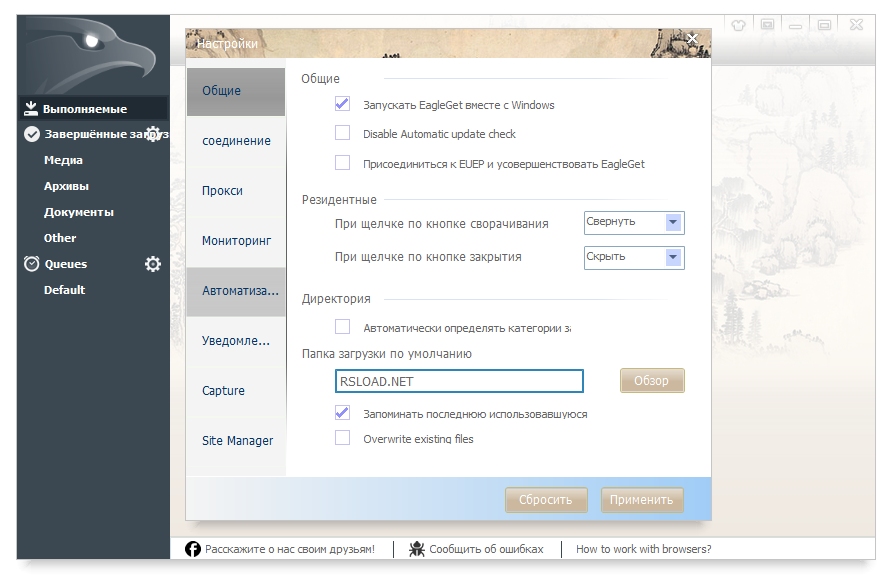The height and width of the screenshot is (586, 890).
Task: Open the main menu icon in title bar
Action: tap(767, 24)
